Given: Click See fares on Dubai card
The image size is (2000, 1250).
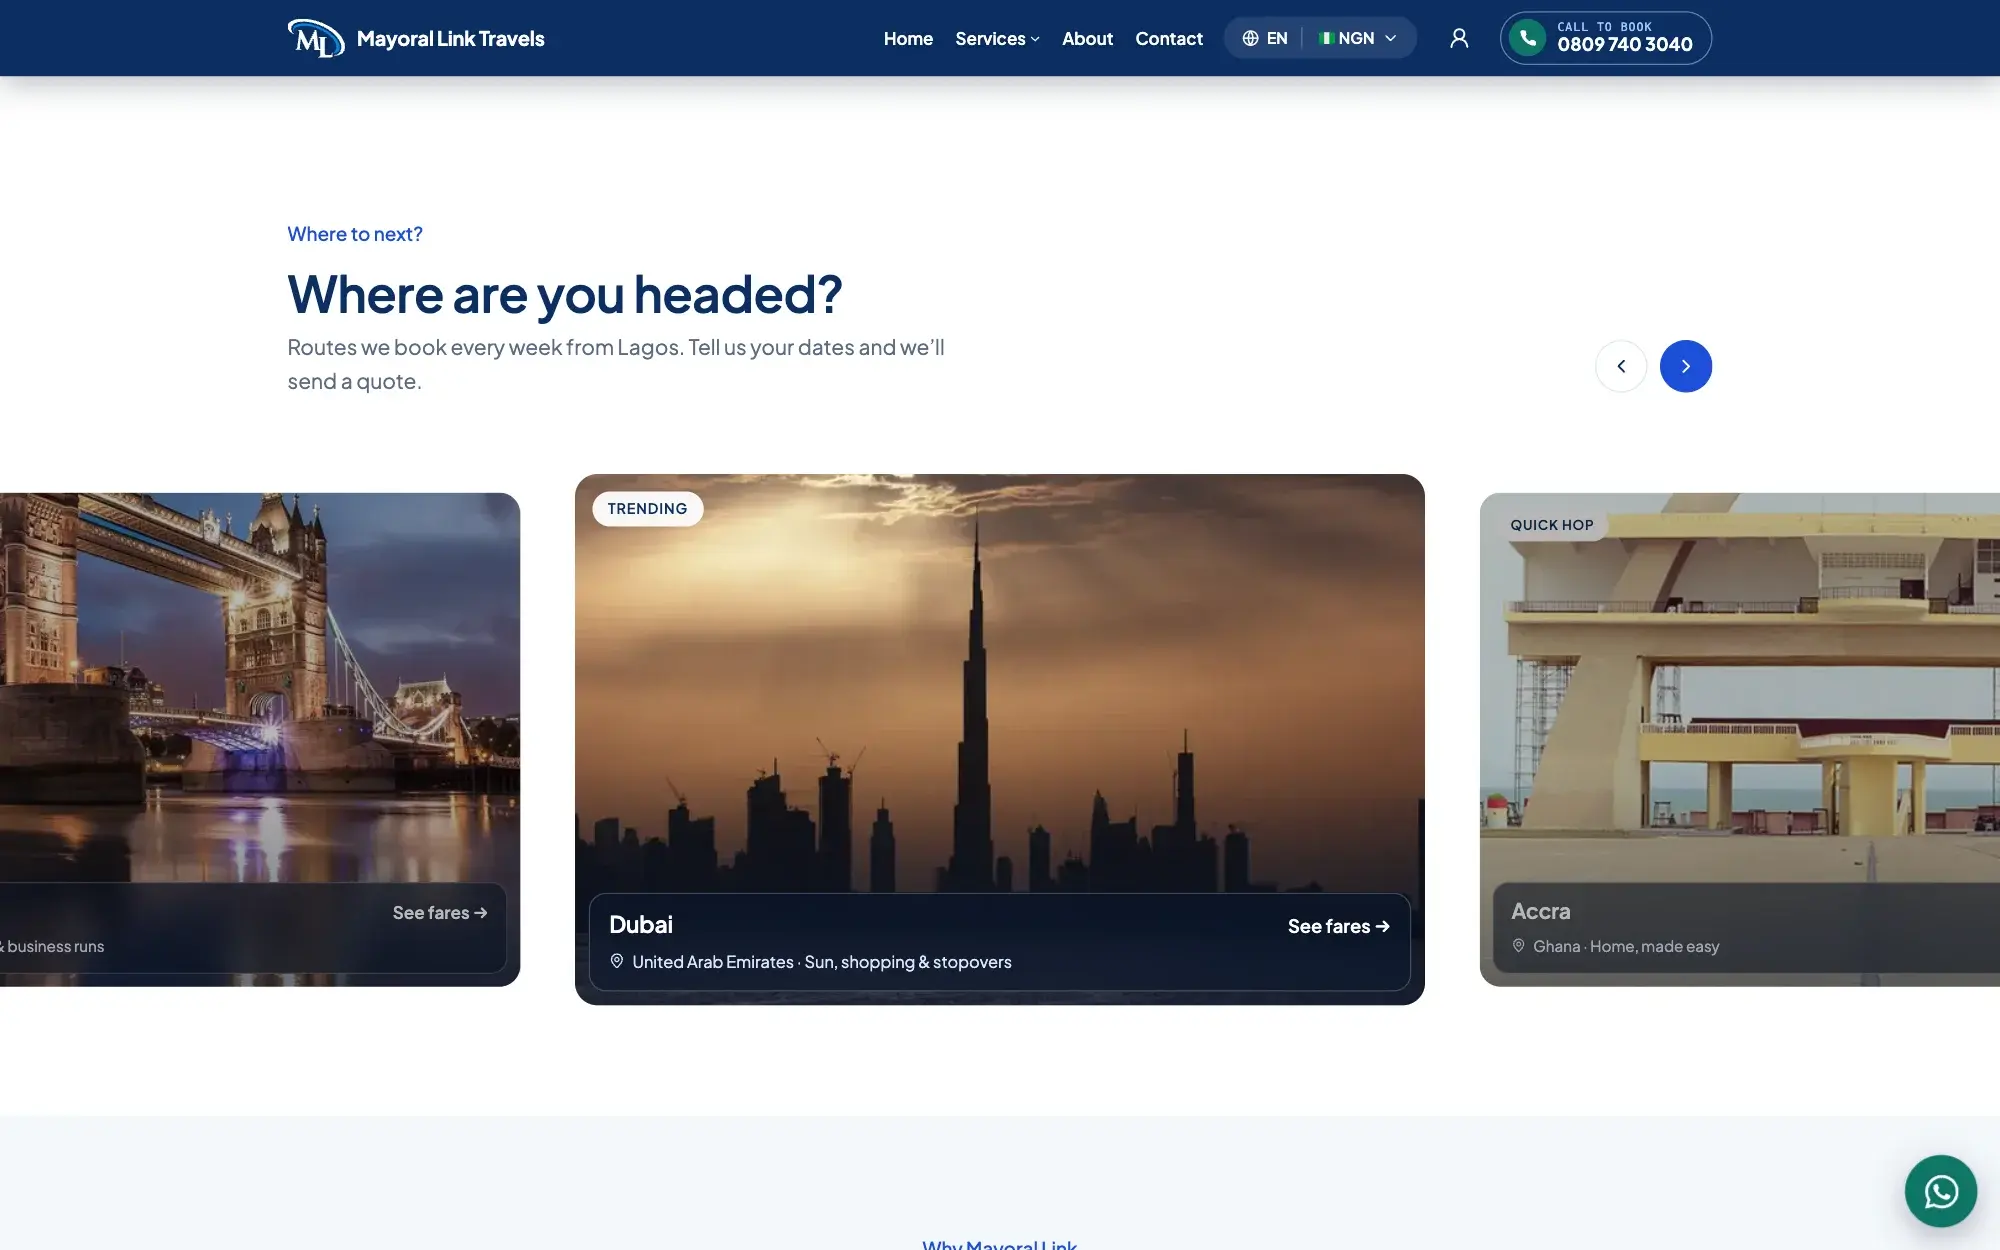Looking at the screenshot, I should pos(1338,926).
